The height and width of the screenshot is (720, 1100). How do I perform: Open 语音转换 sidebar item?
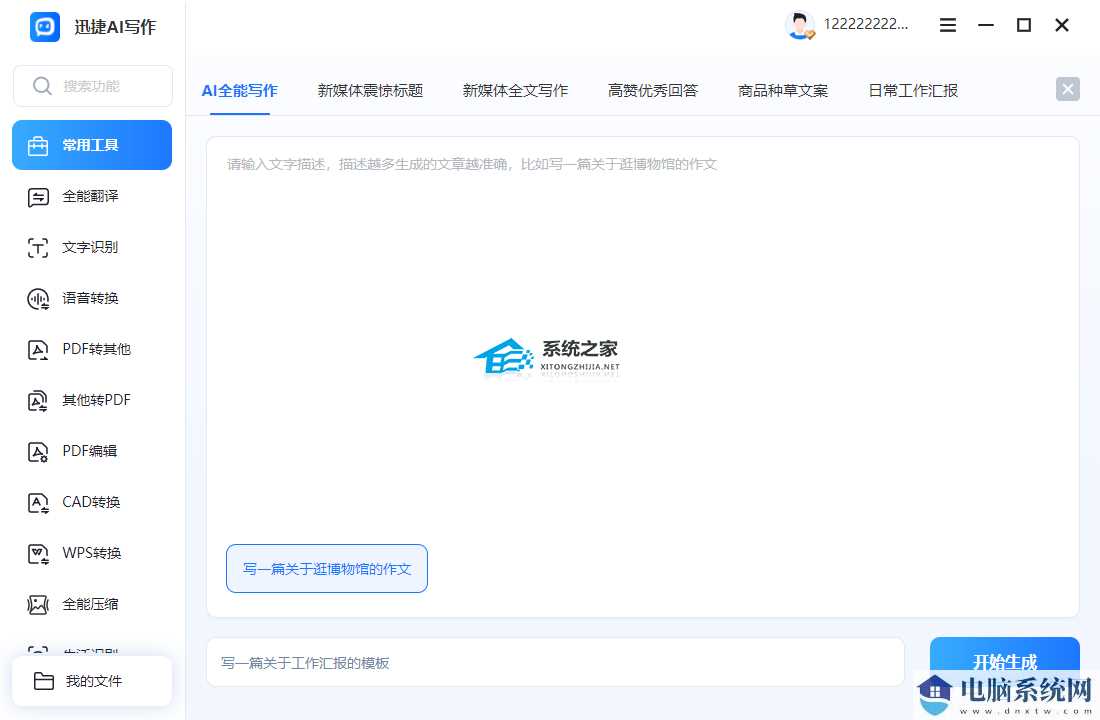[x=92, y=298]
